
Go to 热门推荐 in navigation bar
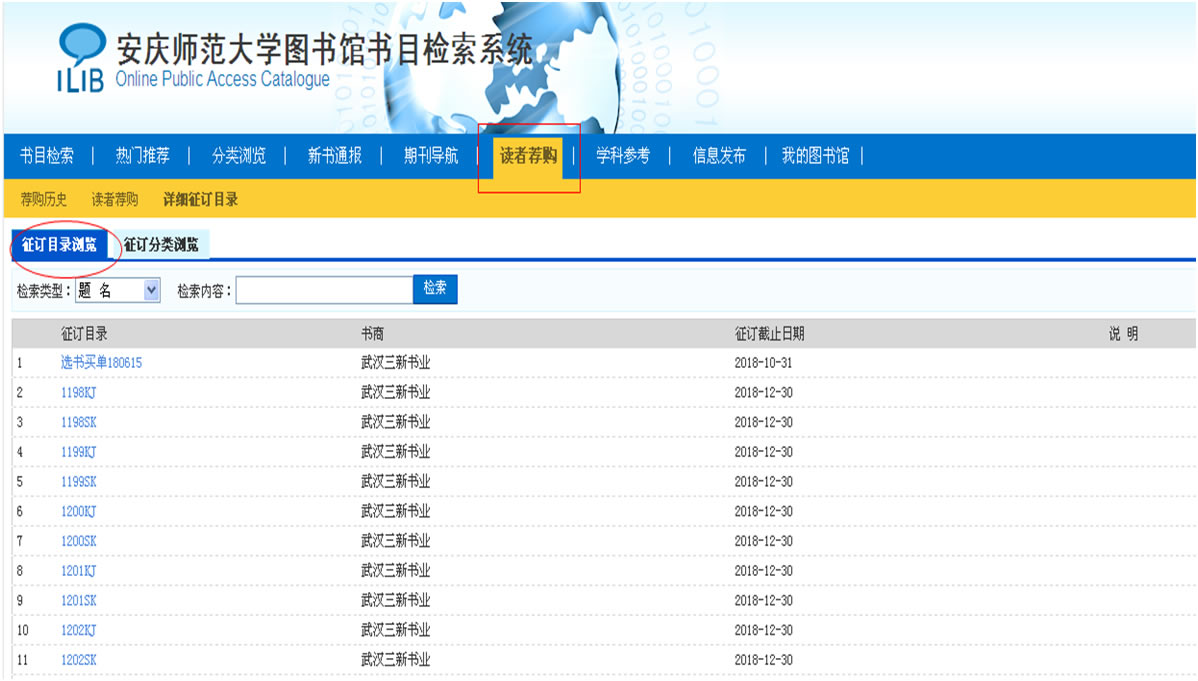[x=142, y=156]
